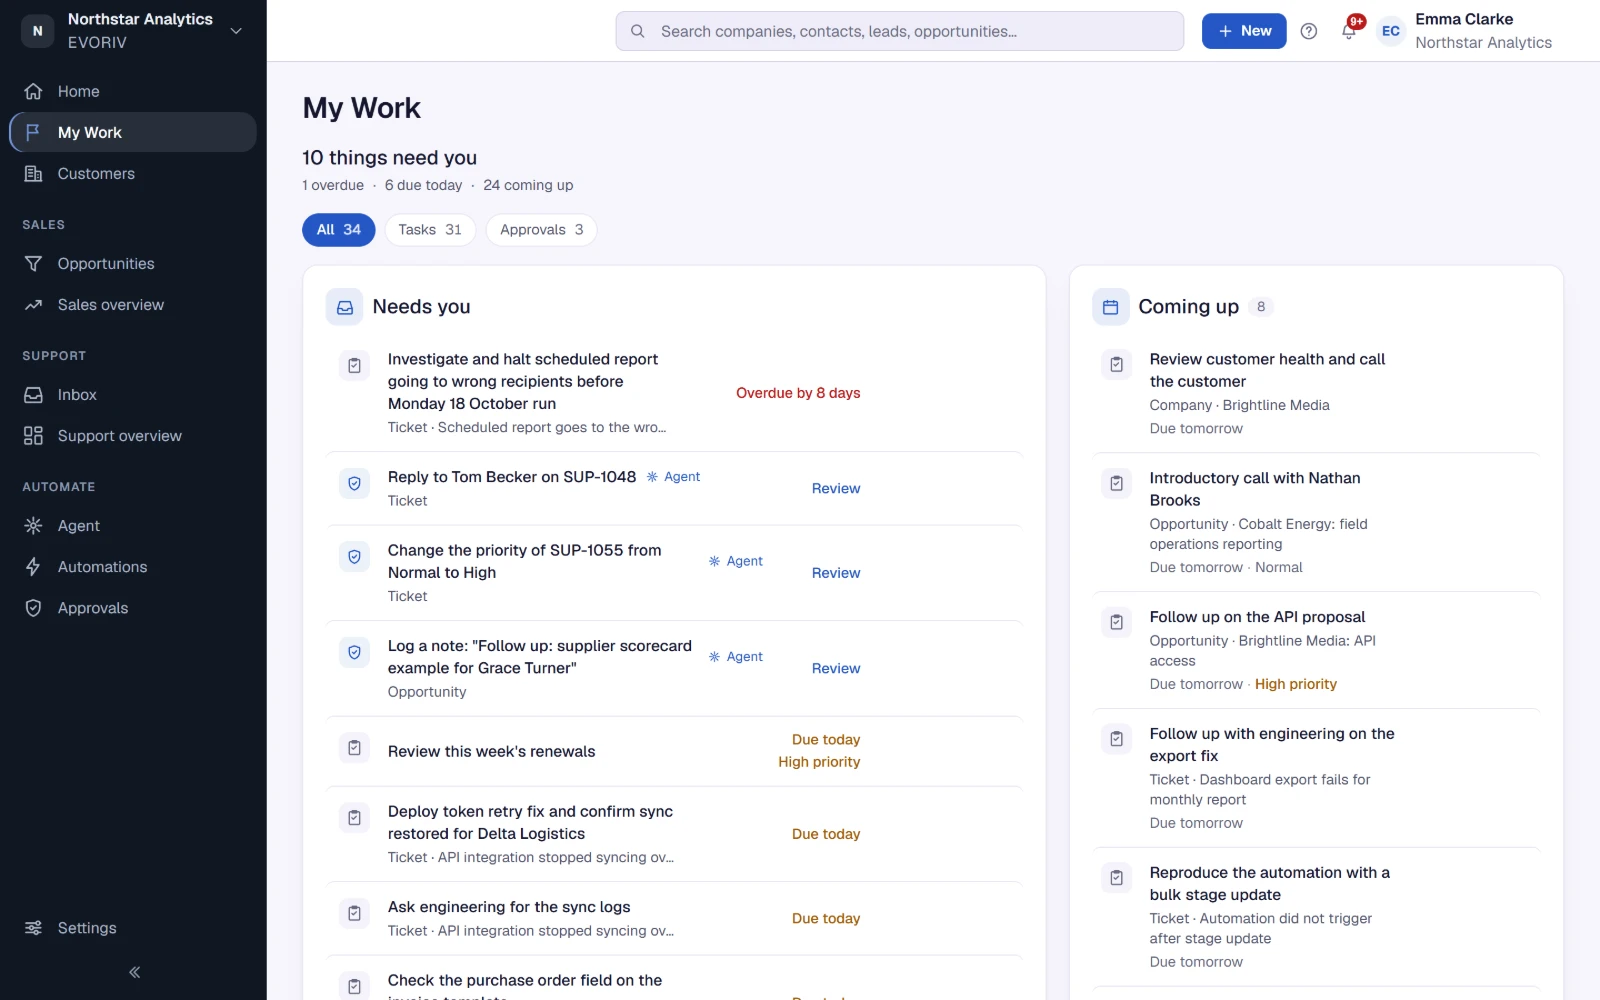
Task: Expand the Northstar Analytics workspace switcher chevron
Action: click(x=236, y=31)
